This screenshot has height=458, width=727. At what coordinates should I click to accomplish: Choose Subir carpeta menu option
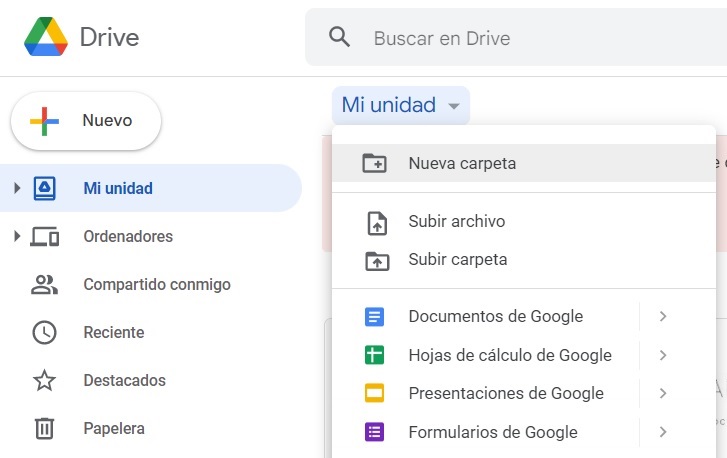457,260
